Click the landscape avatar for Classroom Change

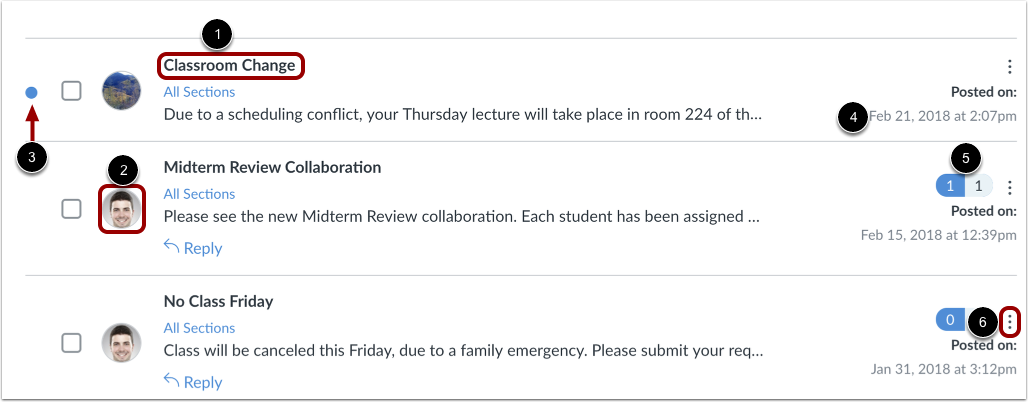(x=121, y=90)
